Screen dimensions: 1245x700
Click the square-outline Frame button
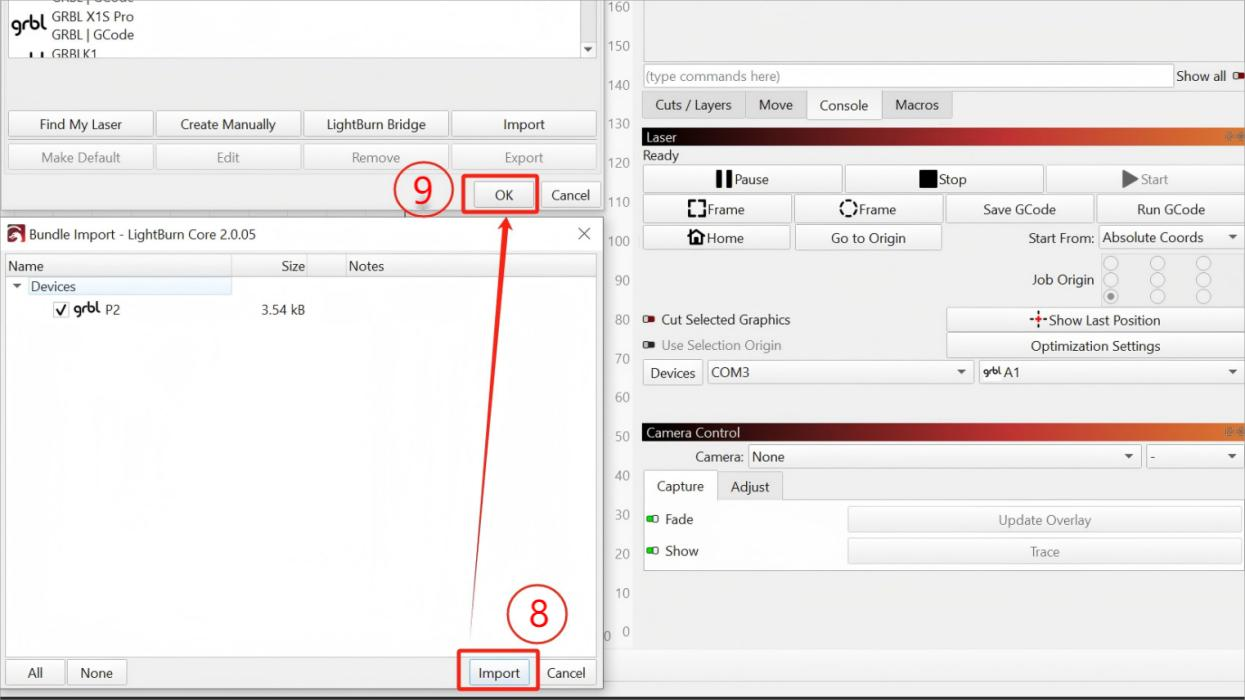coord(717,209)
